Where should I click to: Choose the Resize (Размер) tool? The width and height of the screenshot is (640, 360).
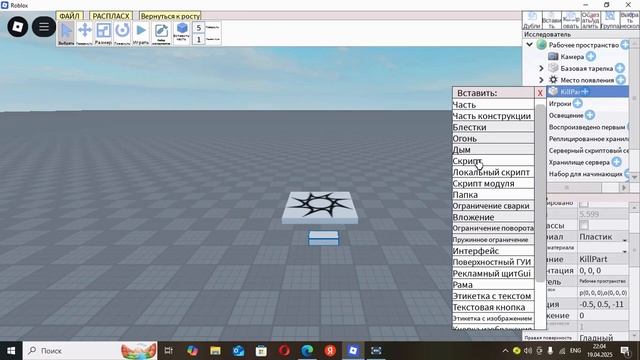(103, 33)
